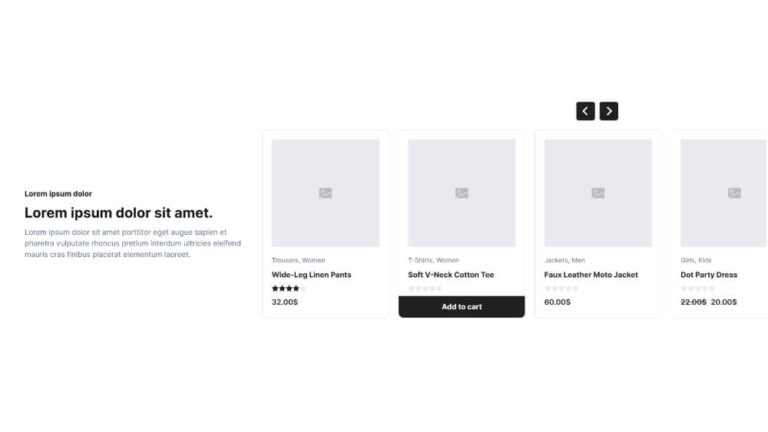
Task: Click the Soft V-Neck Cotton Tee title
Action: click(451, 275)
